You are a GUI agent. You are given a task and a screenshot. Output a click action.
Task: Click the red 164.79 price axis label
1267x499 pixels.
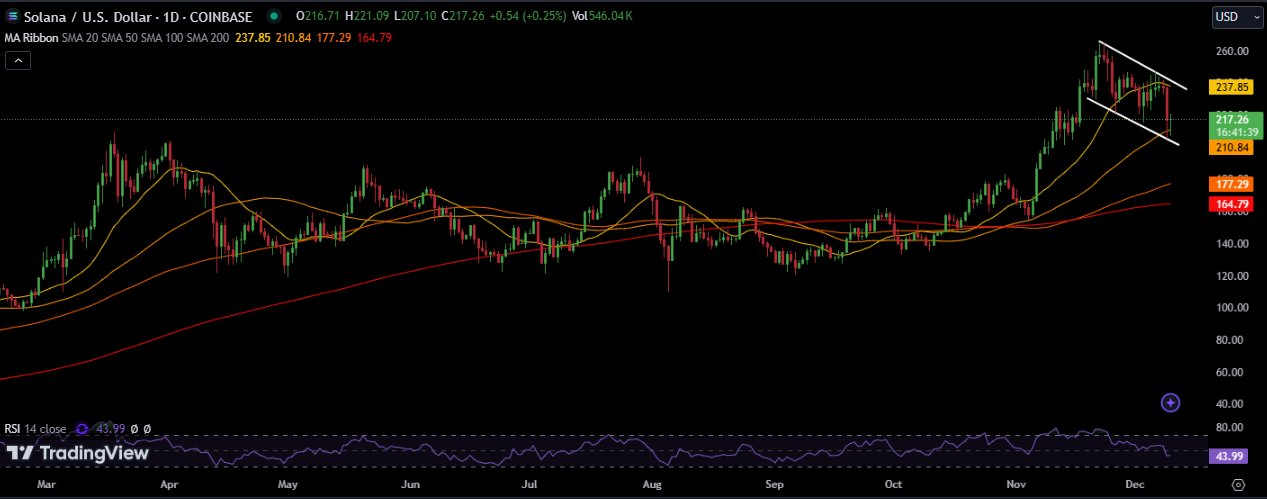(x=1232, y=204)
